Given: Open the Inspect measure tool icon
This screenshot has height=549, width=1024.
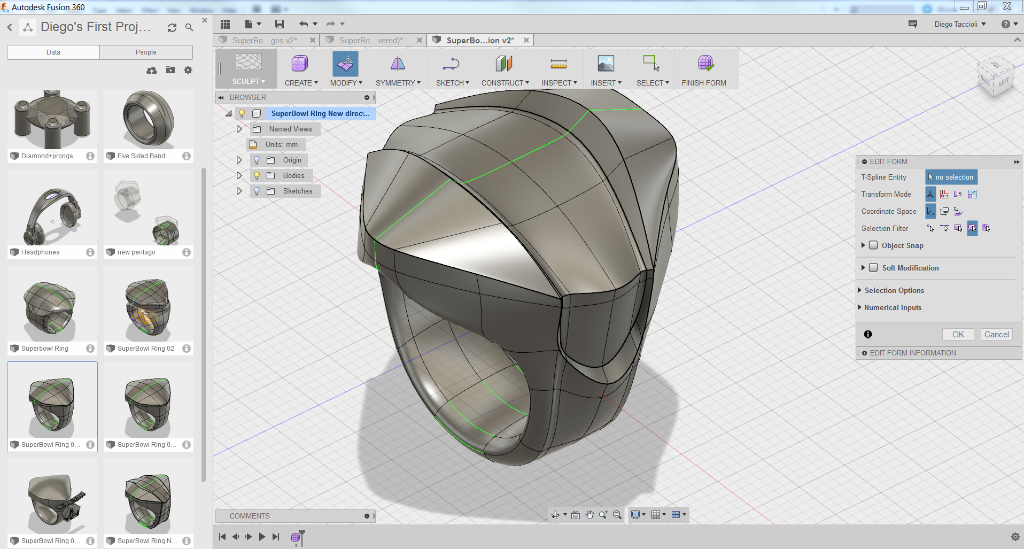Looking at the screenshot, I should [557, 64].
